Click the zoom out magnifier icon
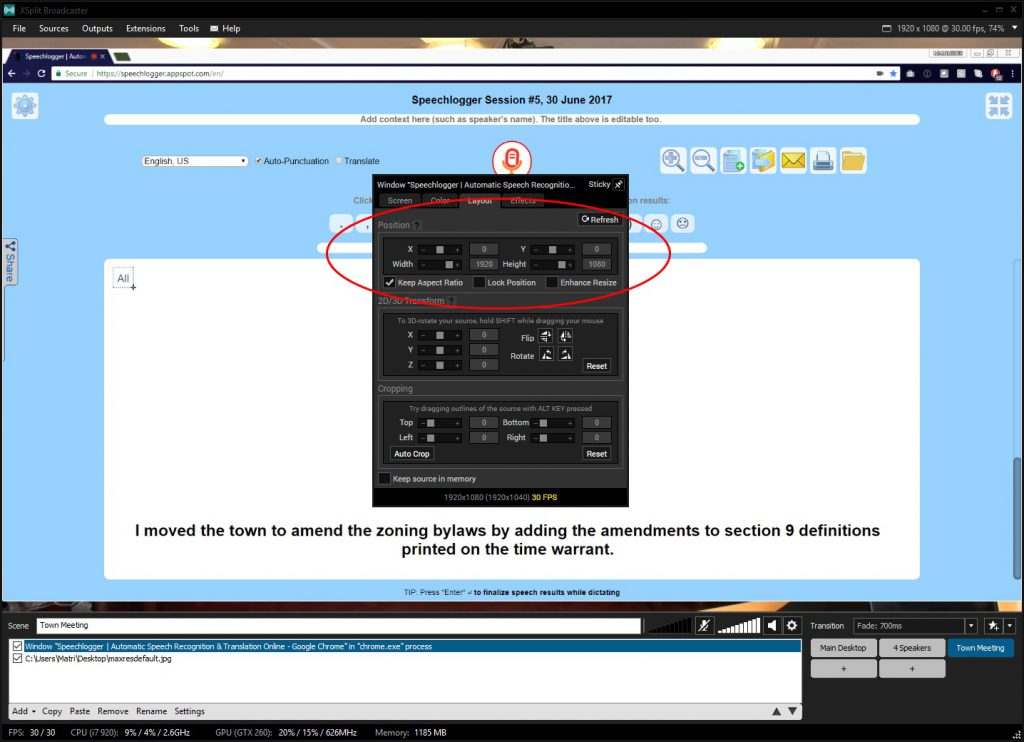 point(703,160)
